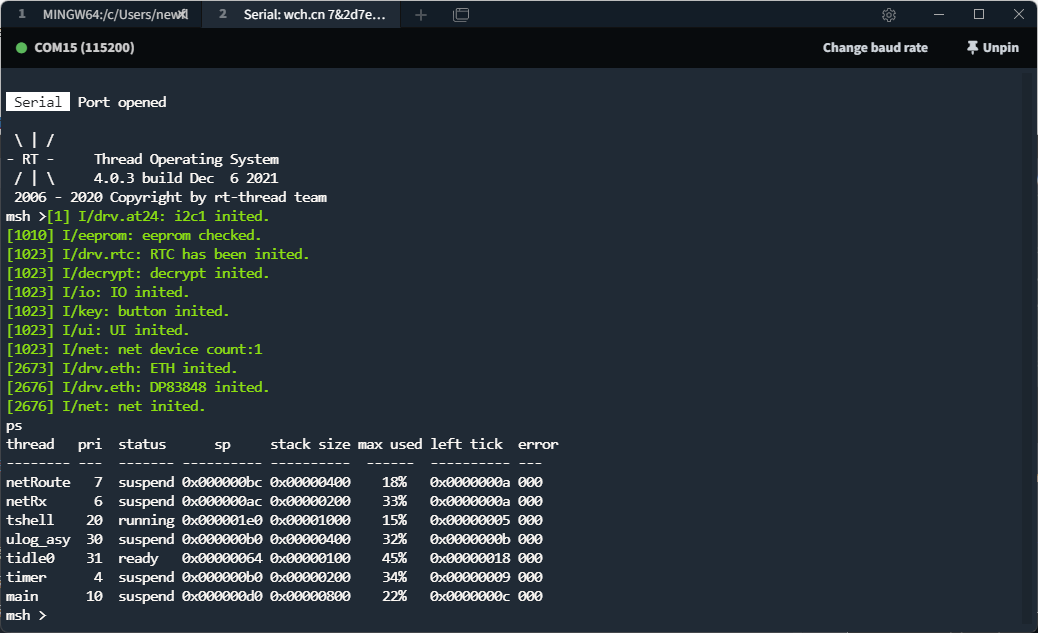Click the 'max used' column header
Screen dimensions: 1038x633
click(x=390, y=444)
